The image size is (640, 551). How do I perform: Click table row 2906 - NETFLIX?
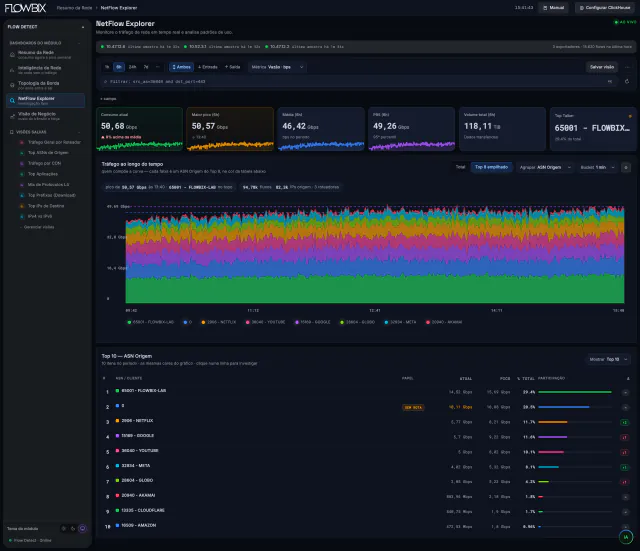point(366,422)
